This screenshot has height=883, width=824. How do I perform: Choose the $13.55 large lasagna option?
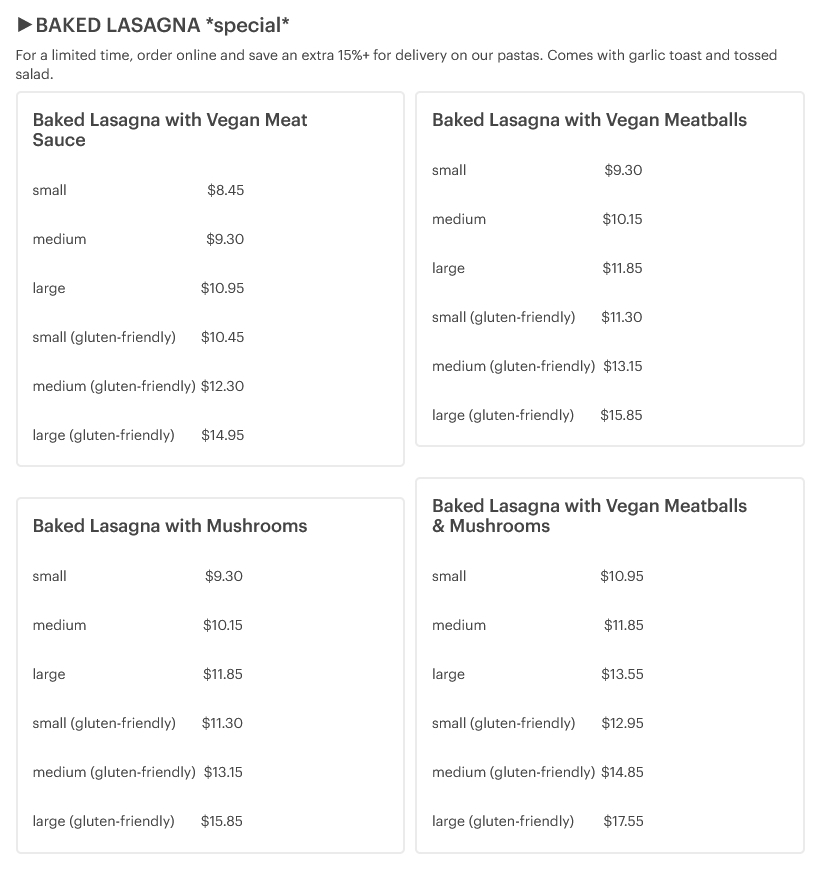(x=537, y=674)
